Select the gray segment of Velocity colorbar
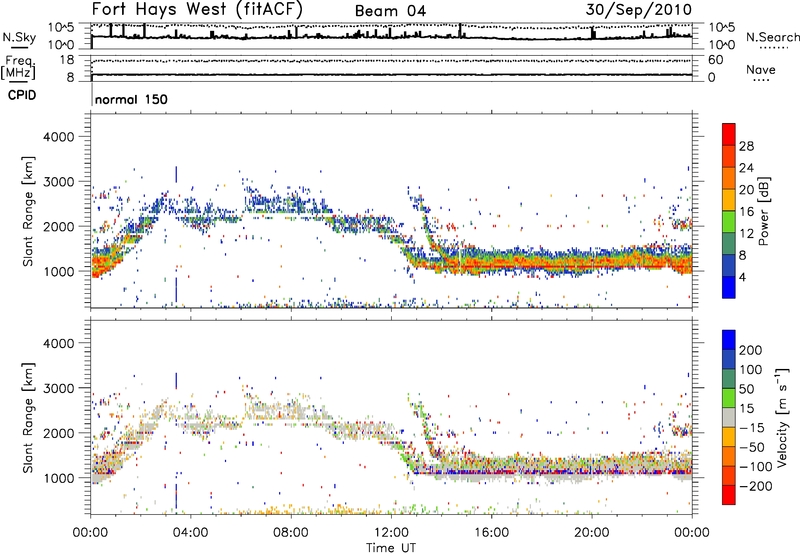The image size is (800, 554). click(x=729, y=417)
